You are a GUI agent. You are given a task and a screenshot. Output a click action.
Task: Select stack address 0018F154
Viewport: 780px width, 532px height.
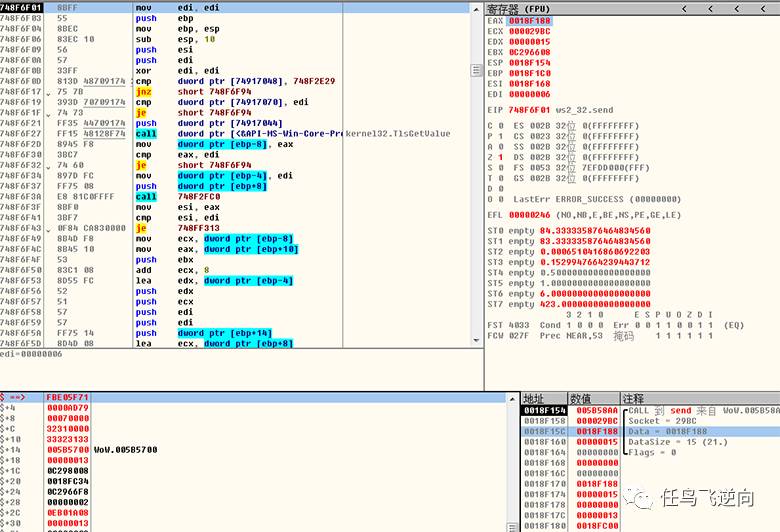click(x=545, y=410)
